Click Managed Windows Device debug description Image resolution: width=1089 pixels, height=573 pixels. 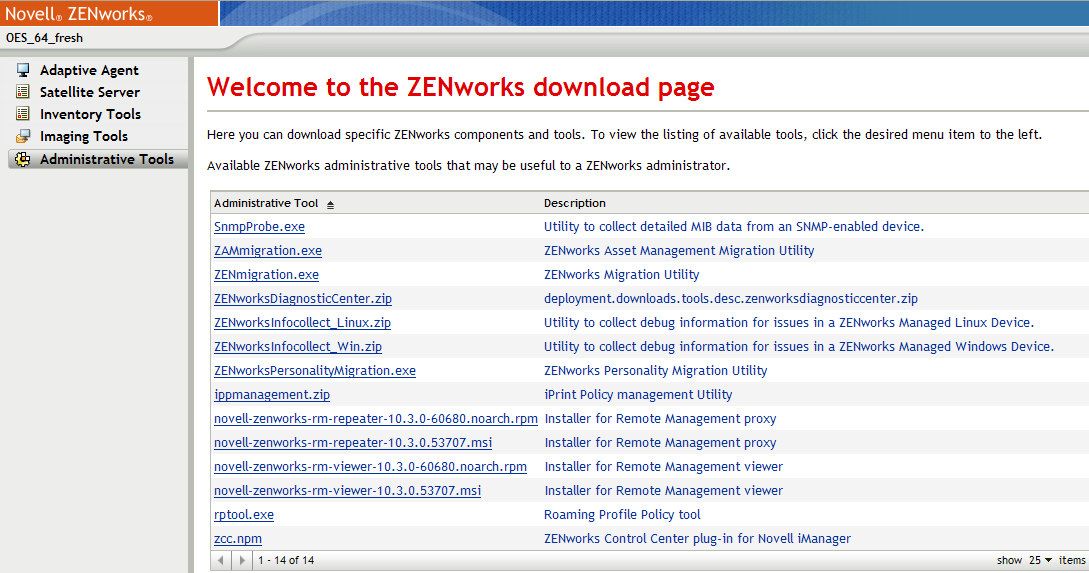(x=799, y=347)
